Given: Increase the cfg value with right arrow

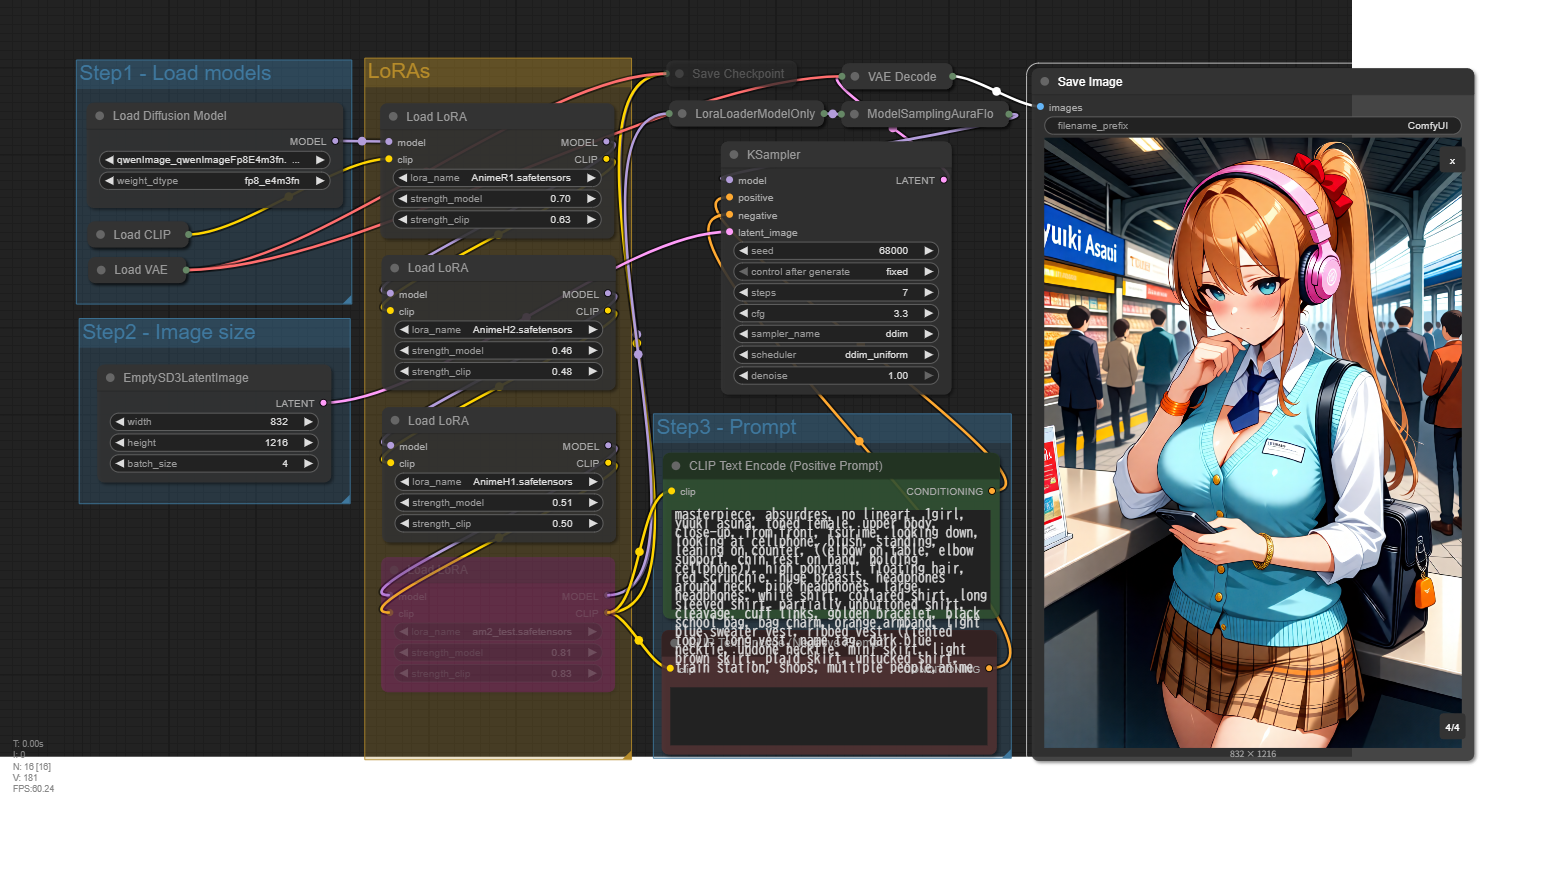Looking at the screenshot, I should [x=928, y=314].
